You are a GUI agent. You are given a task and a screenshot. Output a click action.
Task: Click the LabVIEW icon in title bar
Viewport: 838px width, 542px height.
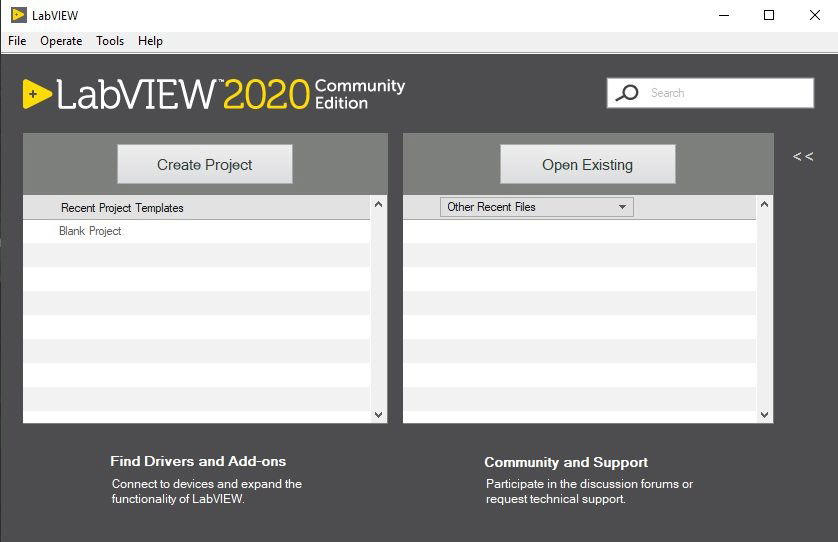click(x=18, y=15)
